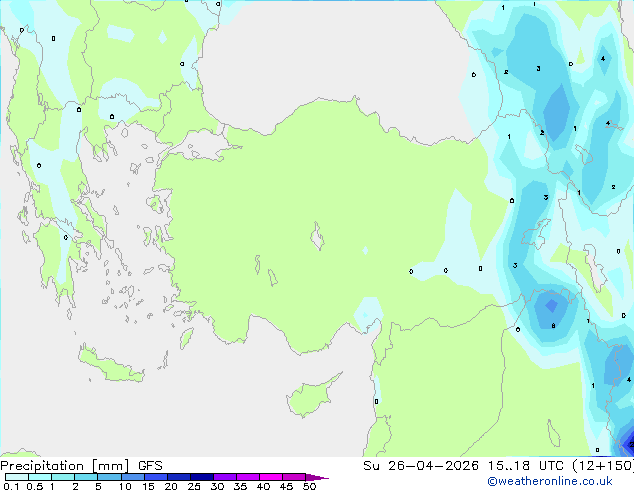The height and width of the screenshot is (490, 634).
Task: Click the '45' legend value
Action: pos(286,486)
